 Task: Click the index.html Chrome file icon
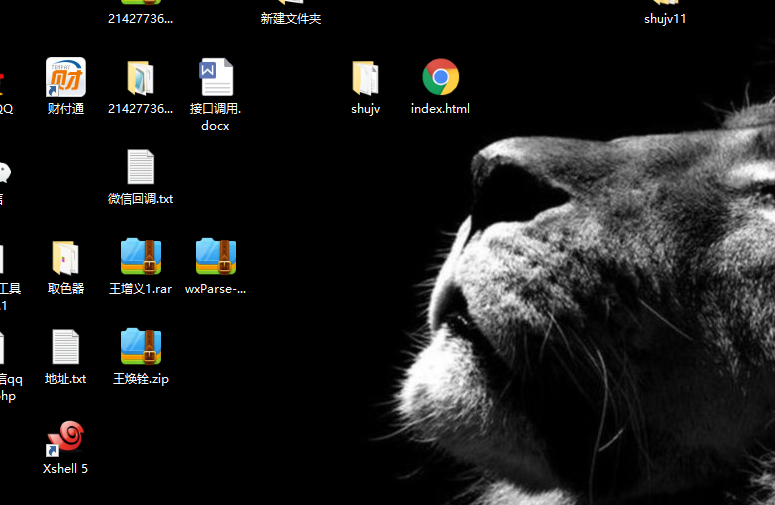coord(440,78)
